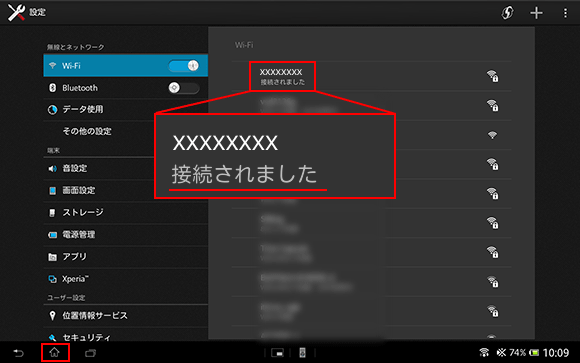Open the small apps launcher icon
Screen dimensions: 580x363
pyautogui.click(x=277, y=353)
